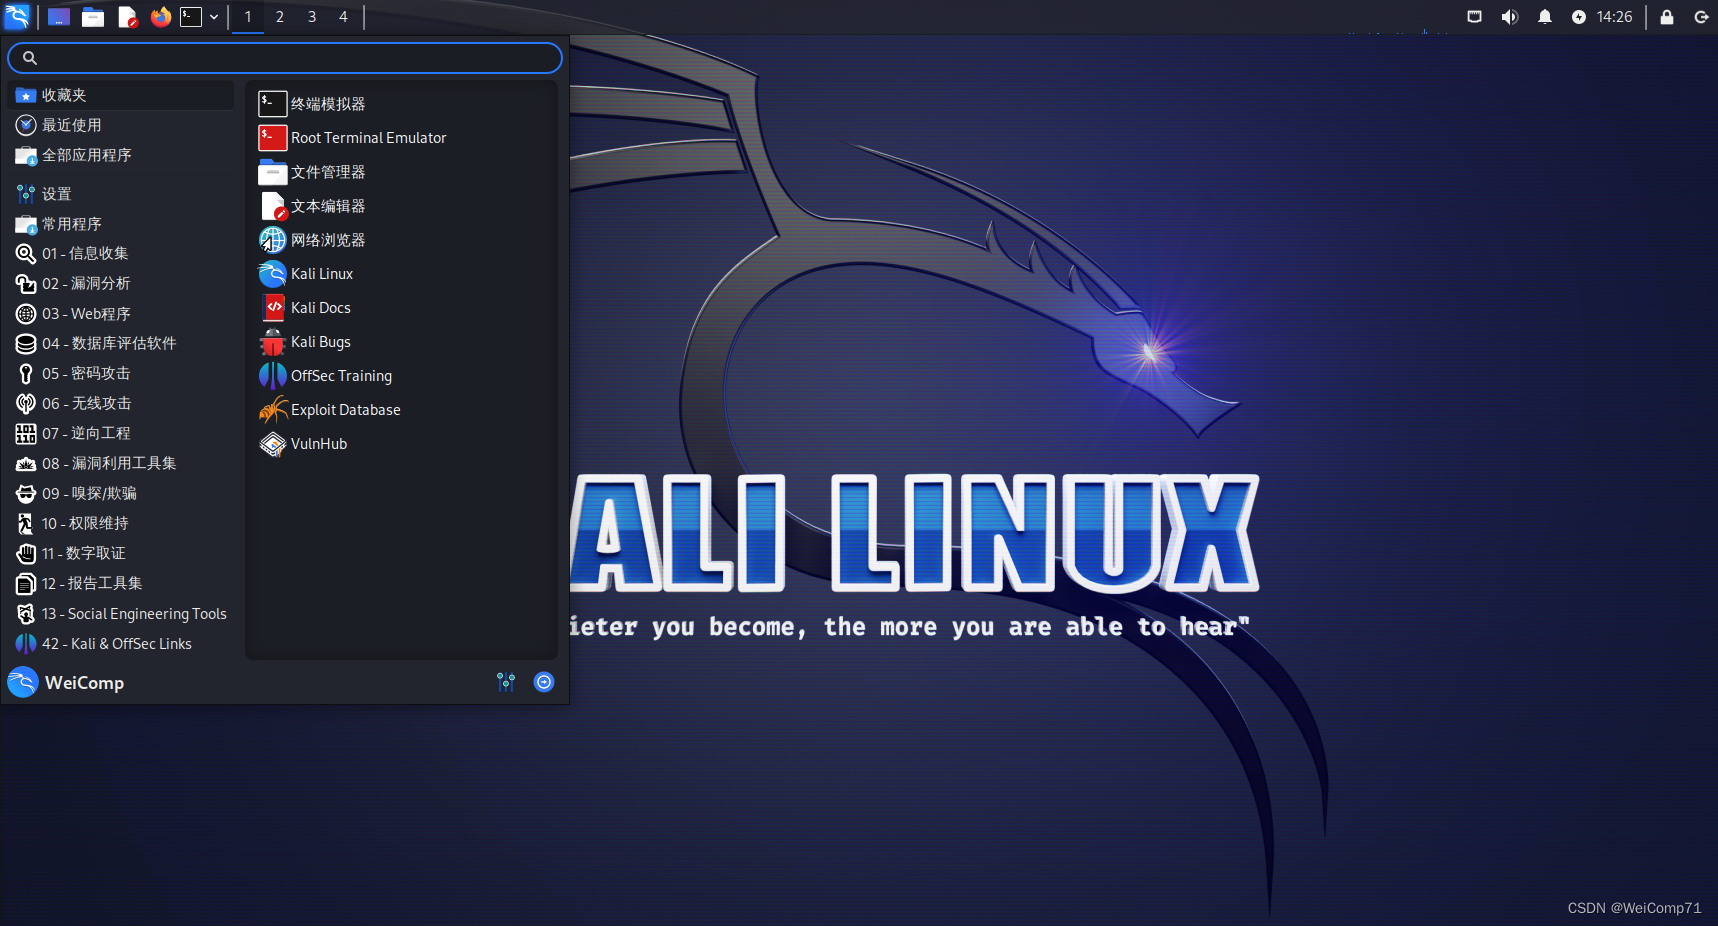1718x926 pixels.
Task: Open the notifications bell icon
Action: [x=1544, y=17]
